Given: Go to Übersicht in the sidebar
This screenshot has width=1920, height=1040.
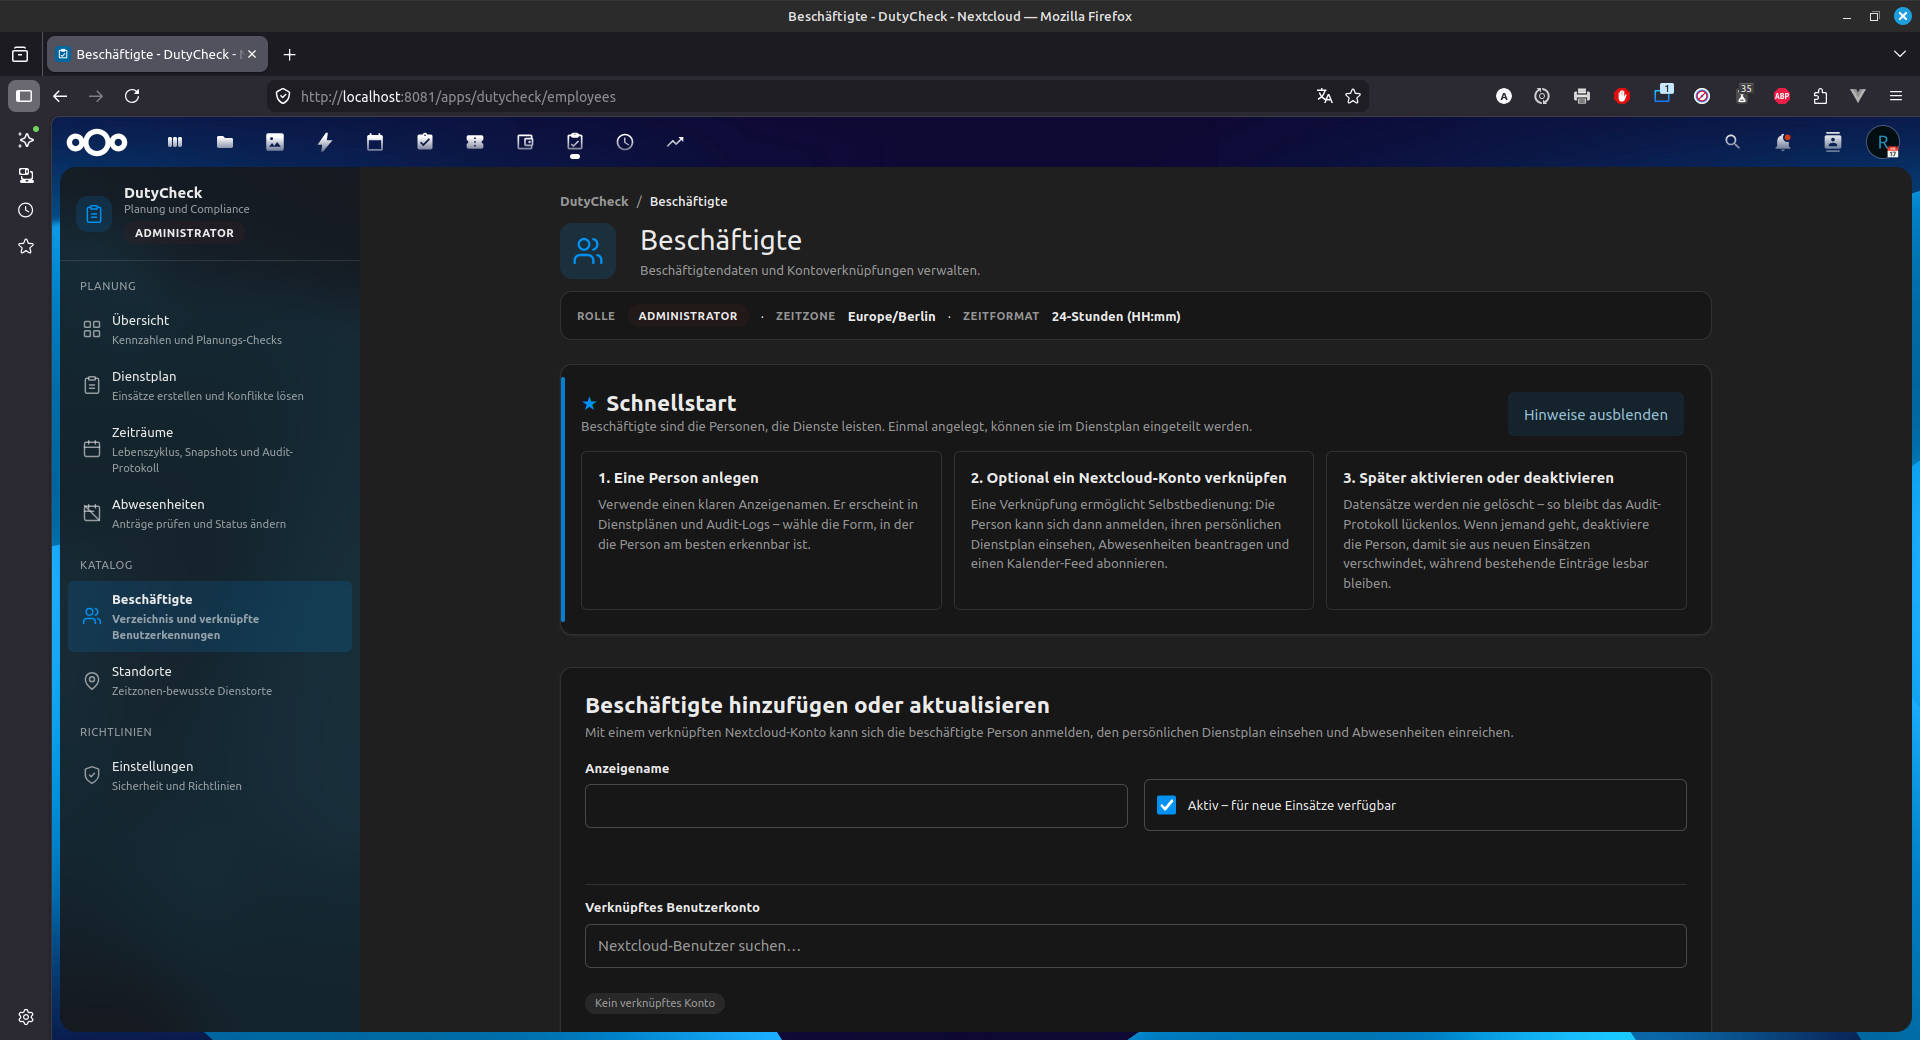Looking at the screenshot, I should pos(210,329).
